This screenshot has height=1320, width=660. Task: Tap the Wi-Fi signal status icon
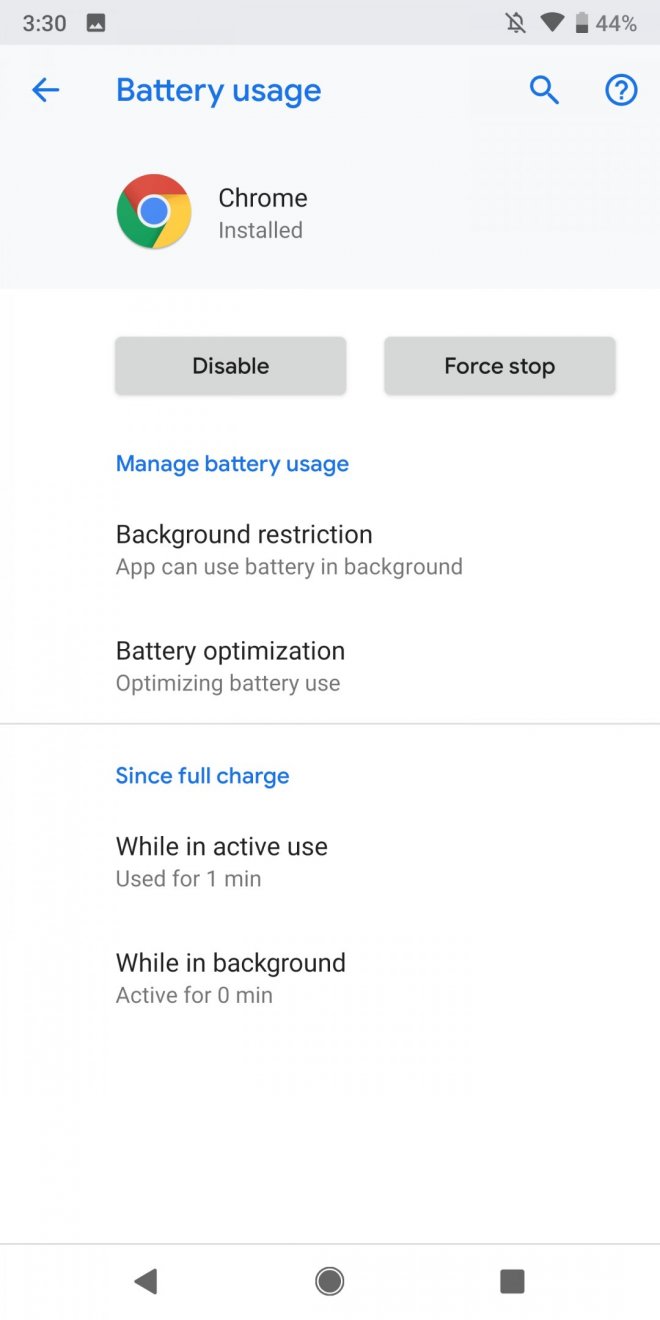pyautogui.click(x=551, y=23)
